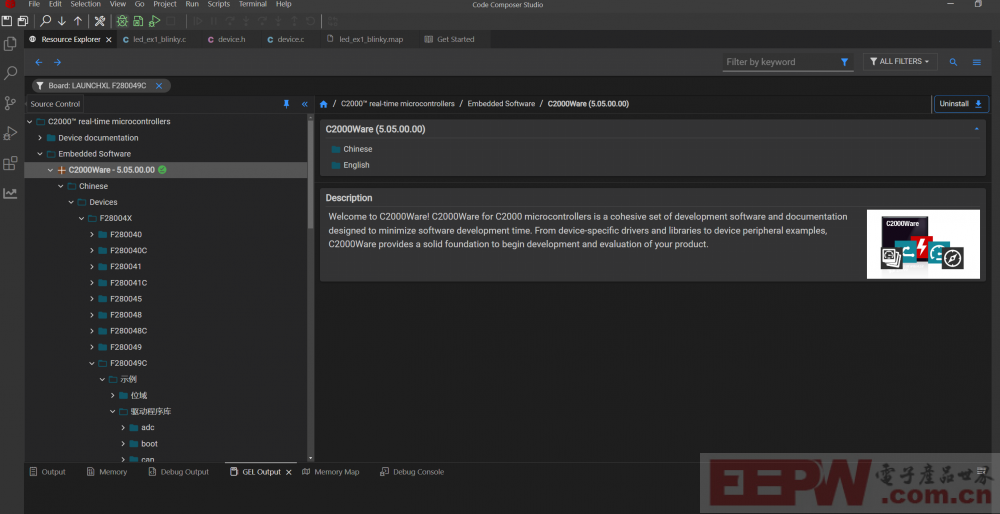This screenshot has height=514, width=1000.
Task: Expand the adc folder node
Action: [123, 427]
